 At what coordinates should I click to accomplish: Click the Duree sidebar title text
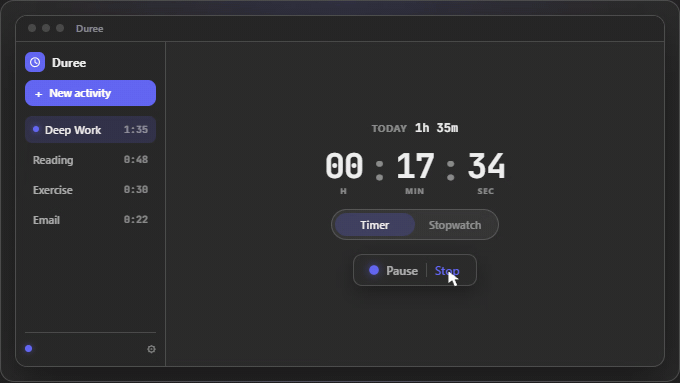[69, 63]
